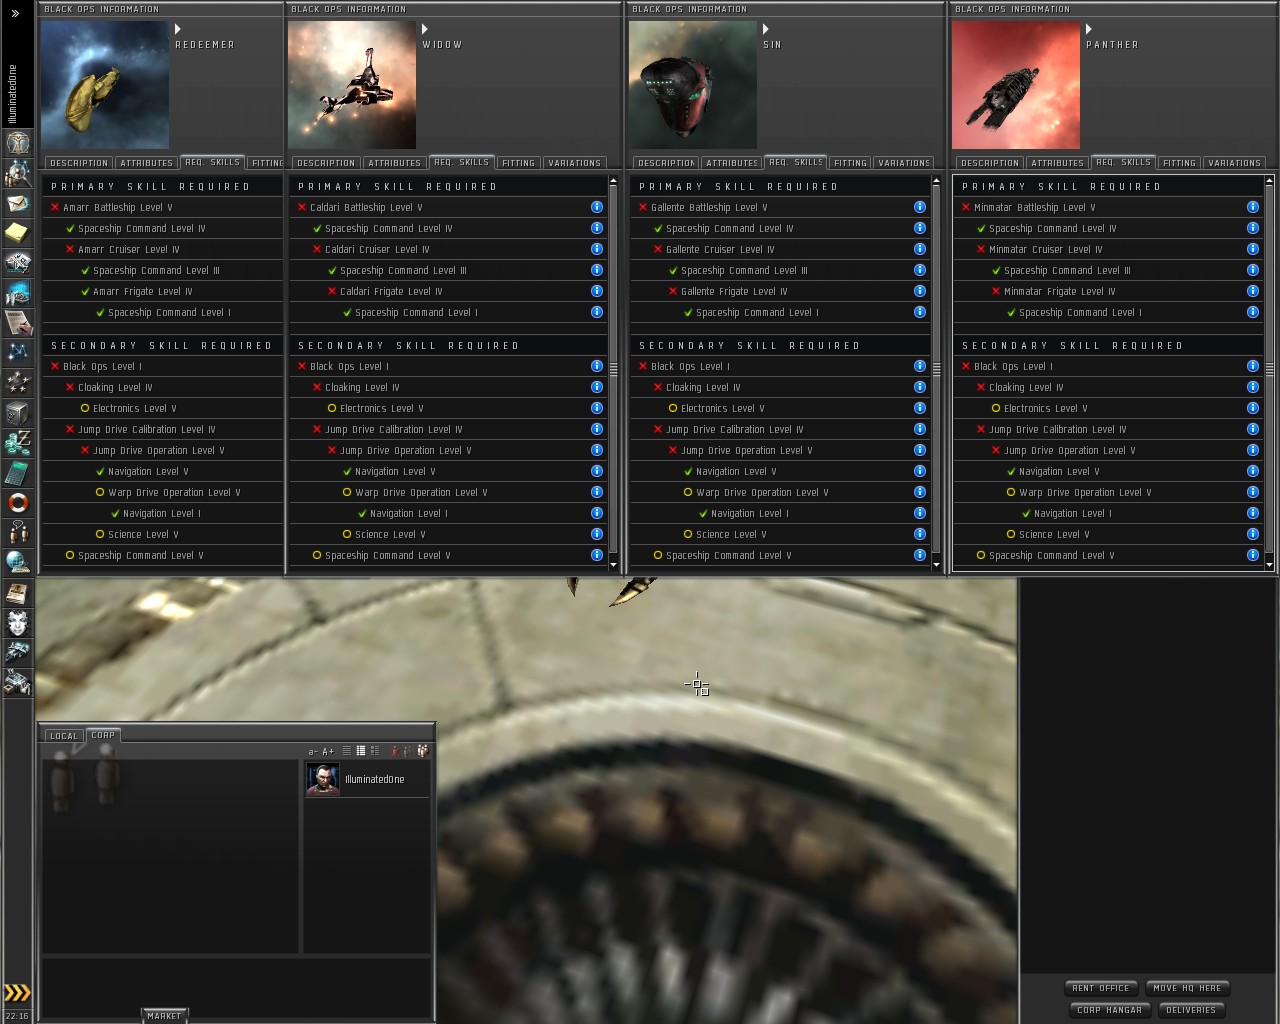
Task: Expand the sidebar with the double-arrow at top
Action: pos(15,14)
